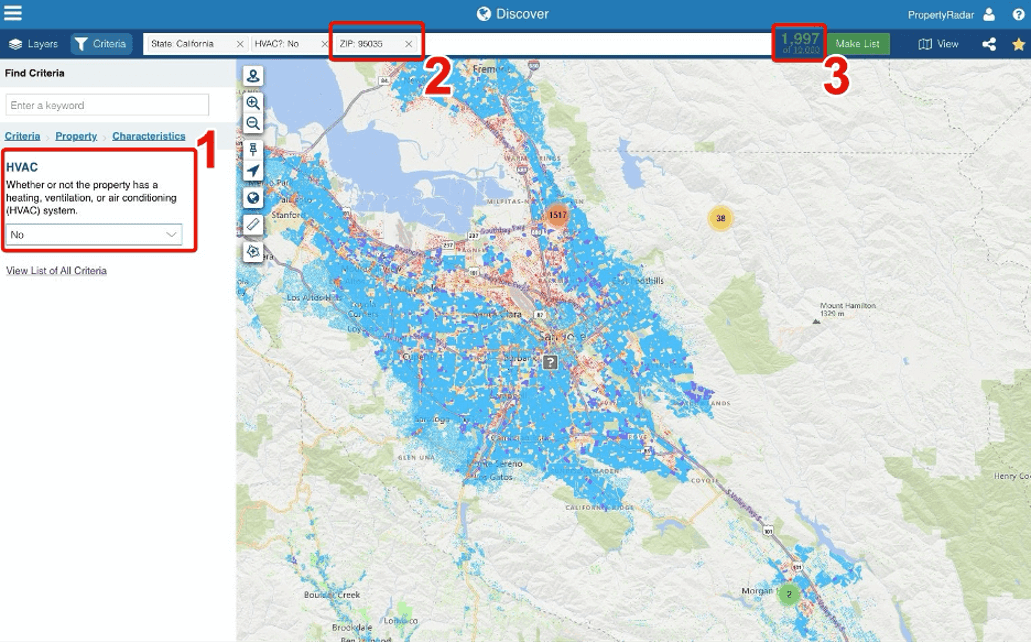Focus the Enter a keyword field
The width and height of the screenshot is (1031, 643).
(107, 105)
